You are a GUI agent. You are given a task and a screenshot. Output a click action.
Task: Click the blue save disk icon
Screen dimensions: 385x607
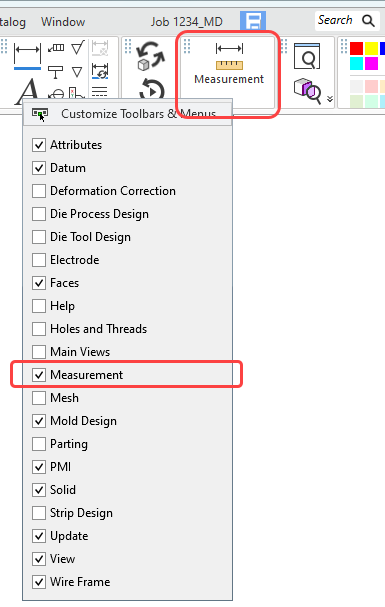(x=253, y=21)
